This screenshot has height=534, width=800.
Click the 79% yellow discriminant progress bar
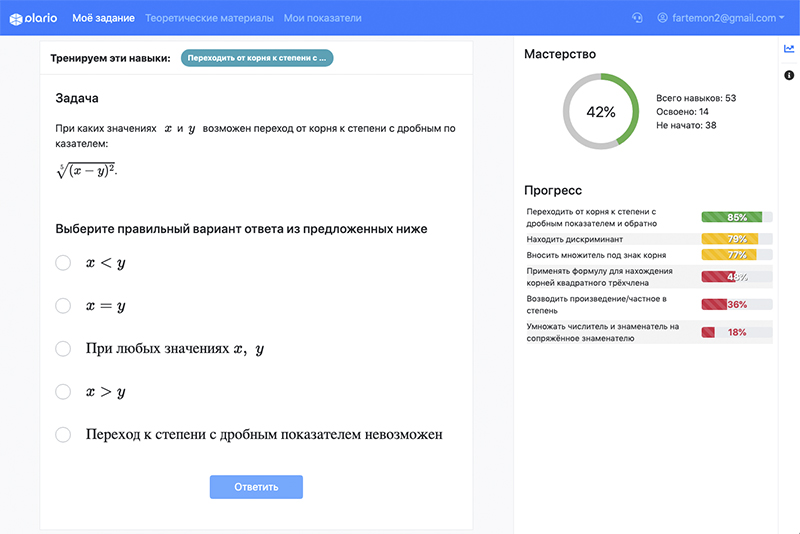(737, 239)
